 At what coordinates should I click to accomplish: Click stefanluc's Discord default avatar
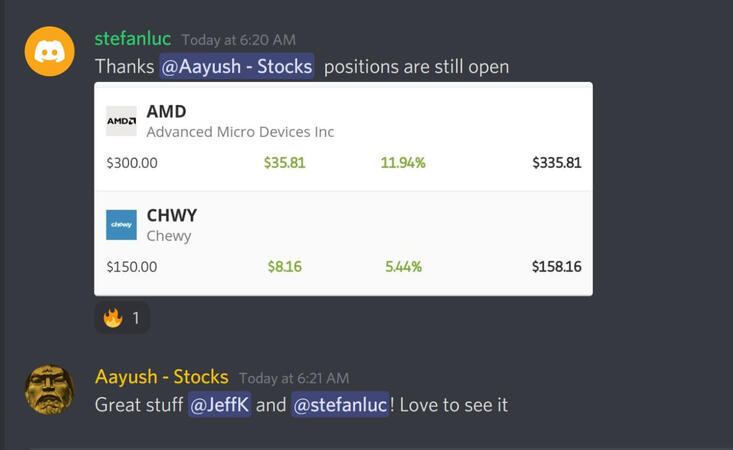point(49,52)
